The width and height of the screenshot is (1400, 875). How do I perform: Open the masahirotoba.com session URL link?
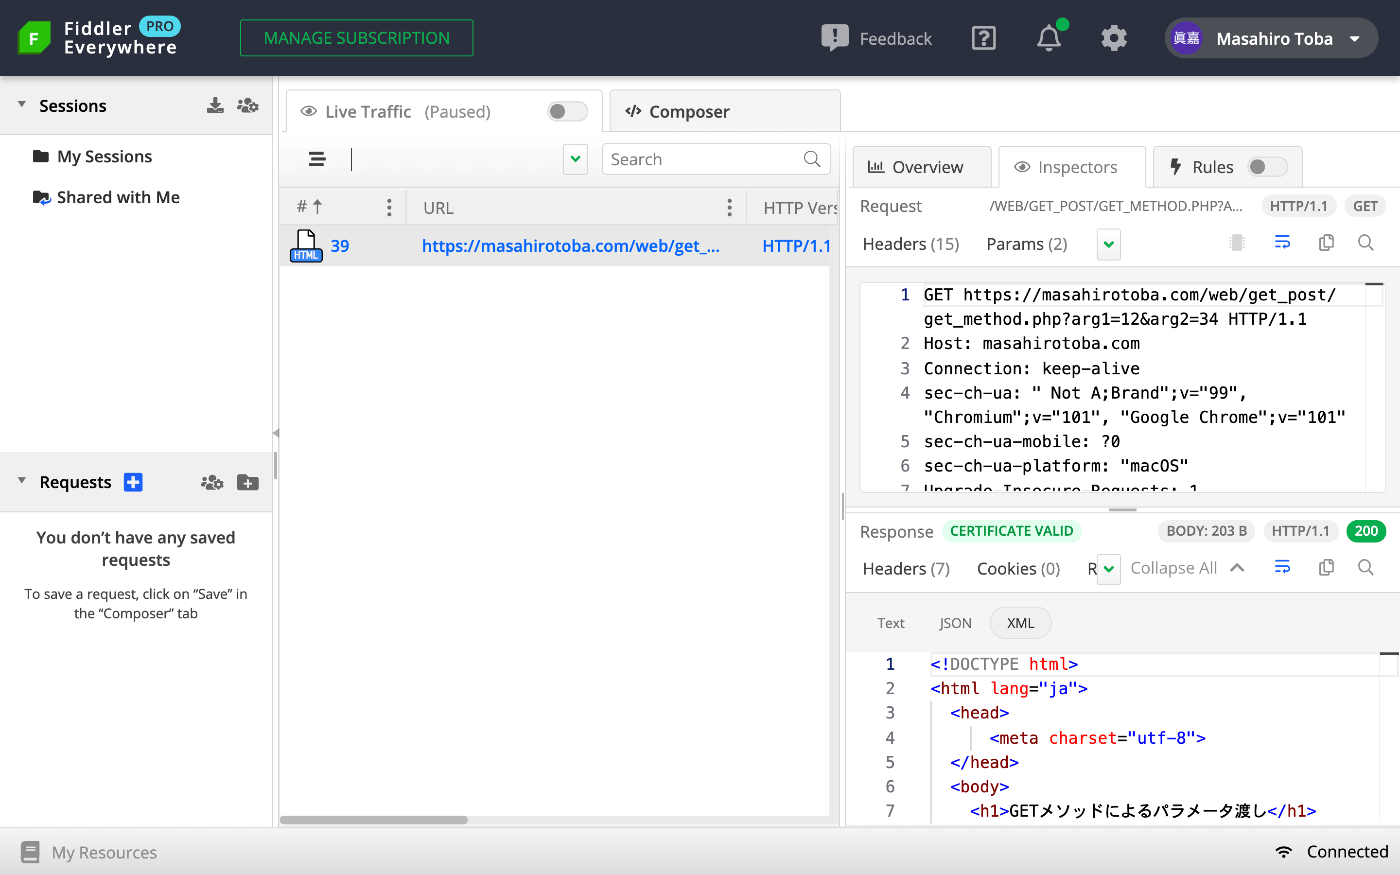click(571, 246)
